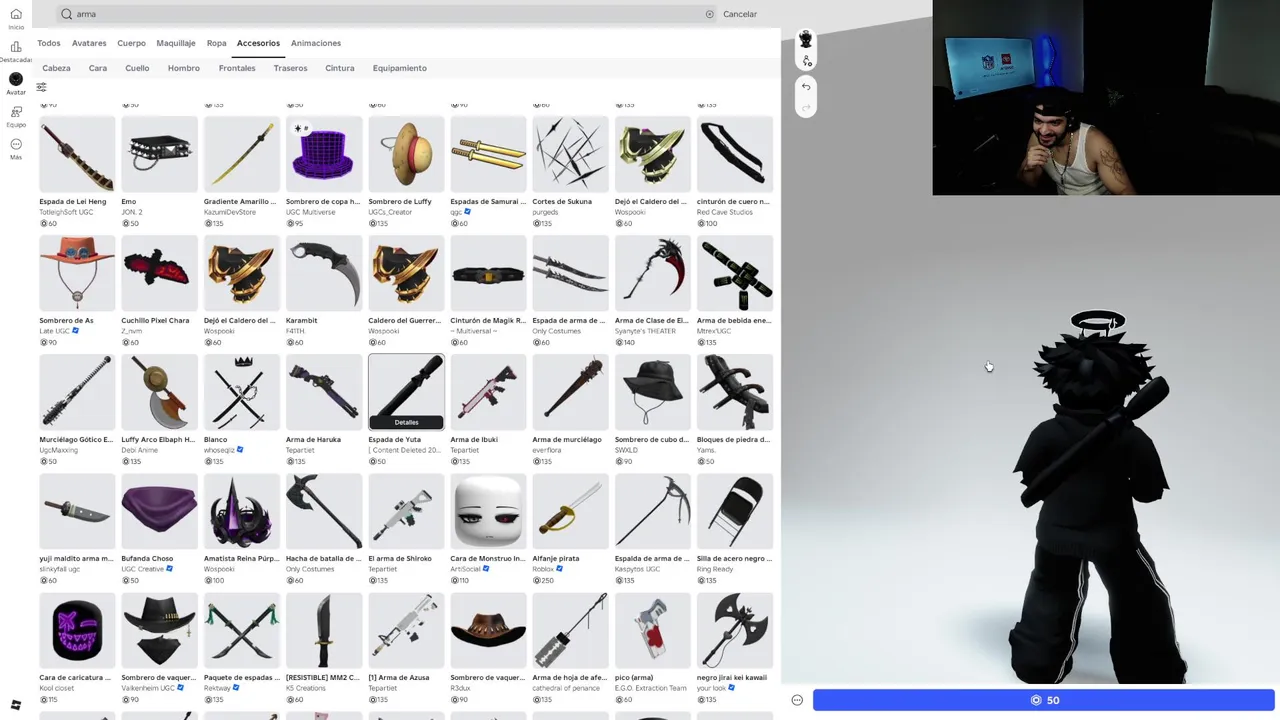Undo the last avatar change
Viewport: 1280px width, 720px height.
click(x=806, y=86)
